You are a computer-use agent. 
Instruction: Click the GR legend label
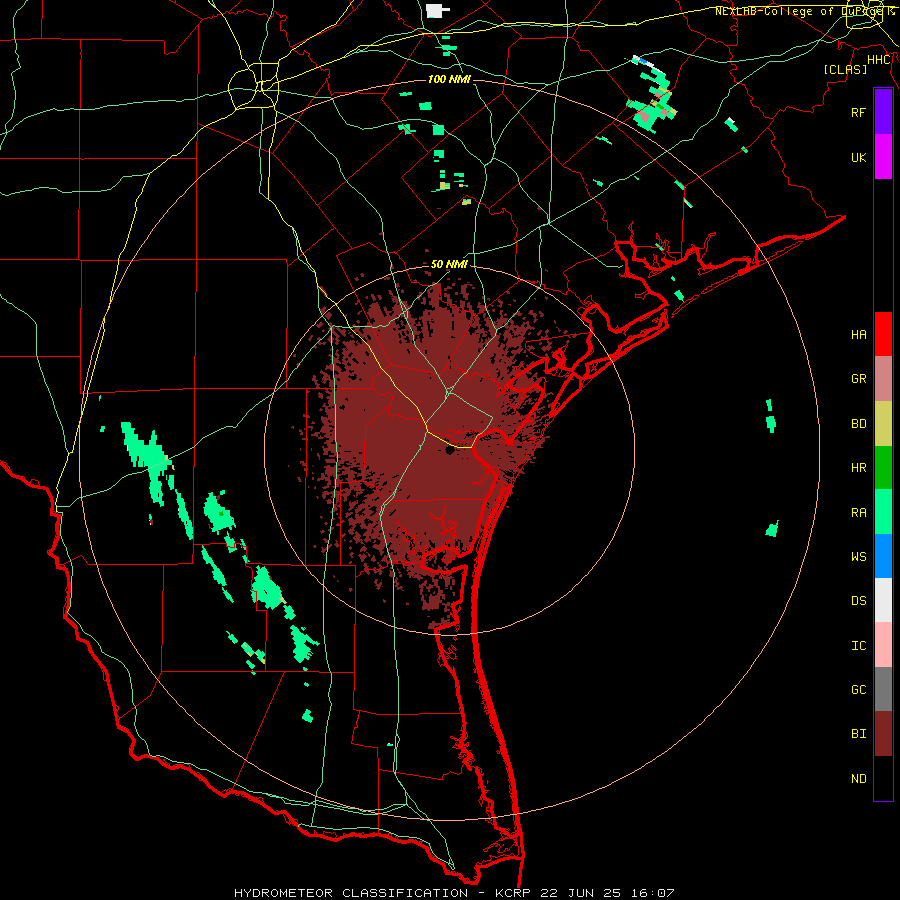[859, 379]
